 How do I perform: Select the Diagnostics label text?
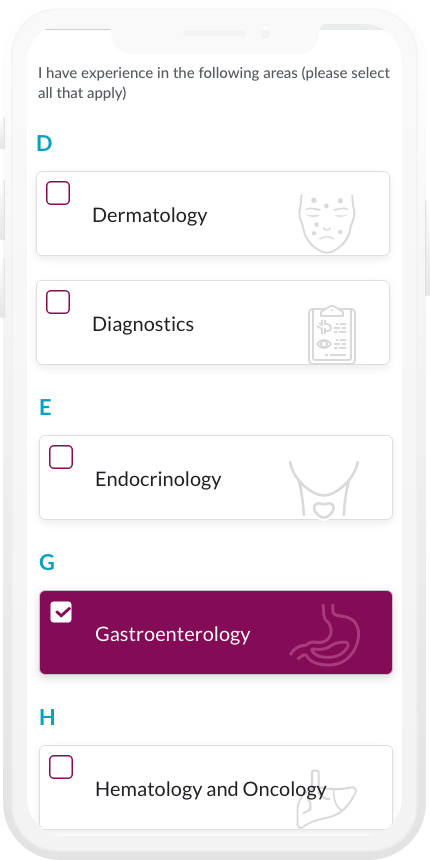tap(143, 324)
